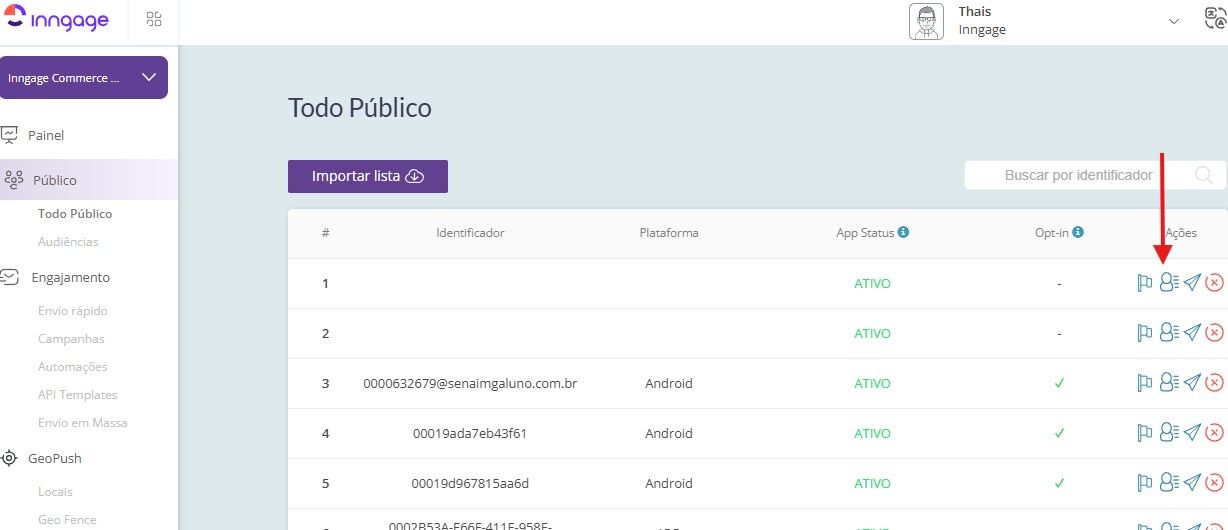Expand the Thais user menu chevron
The height and width of the screenshot is (530, 1228).
(1174, 22)
